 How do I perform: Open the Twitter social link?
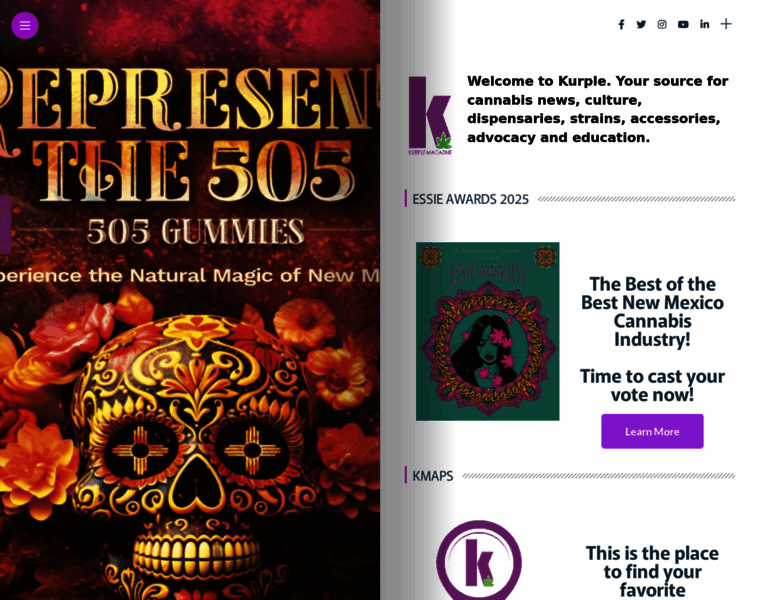tap(641, 24)
